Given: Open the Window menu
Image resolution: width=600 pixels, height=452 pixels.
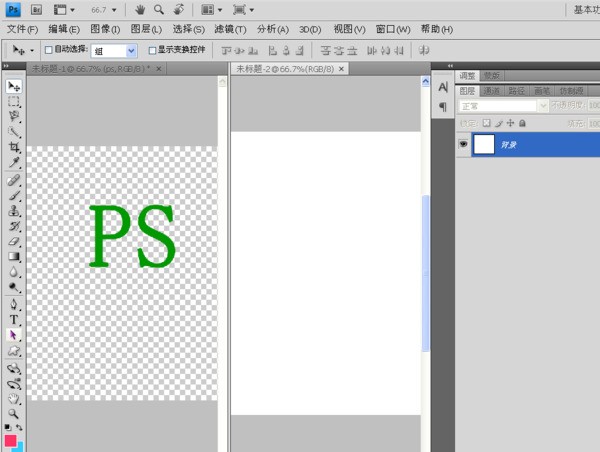Looking at the screenshot, I should click(x=393, y=29).
